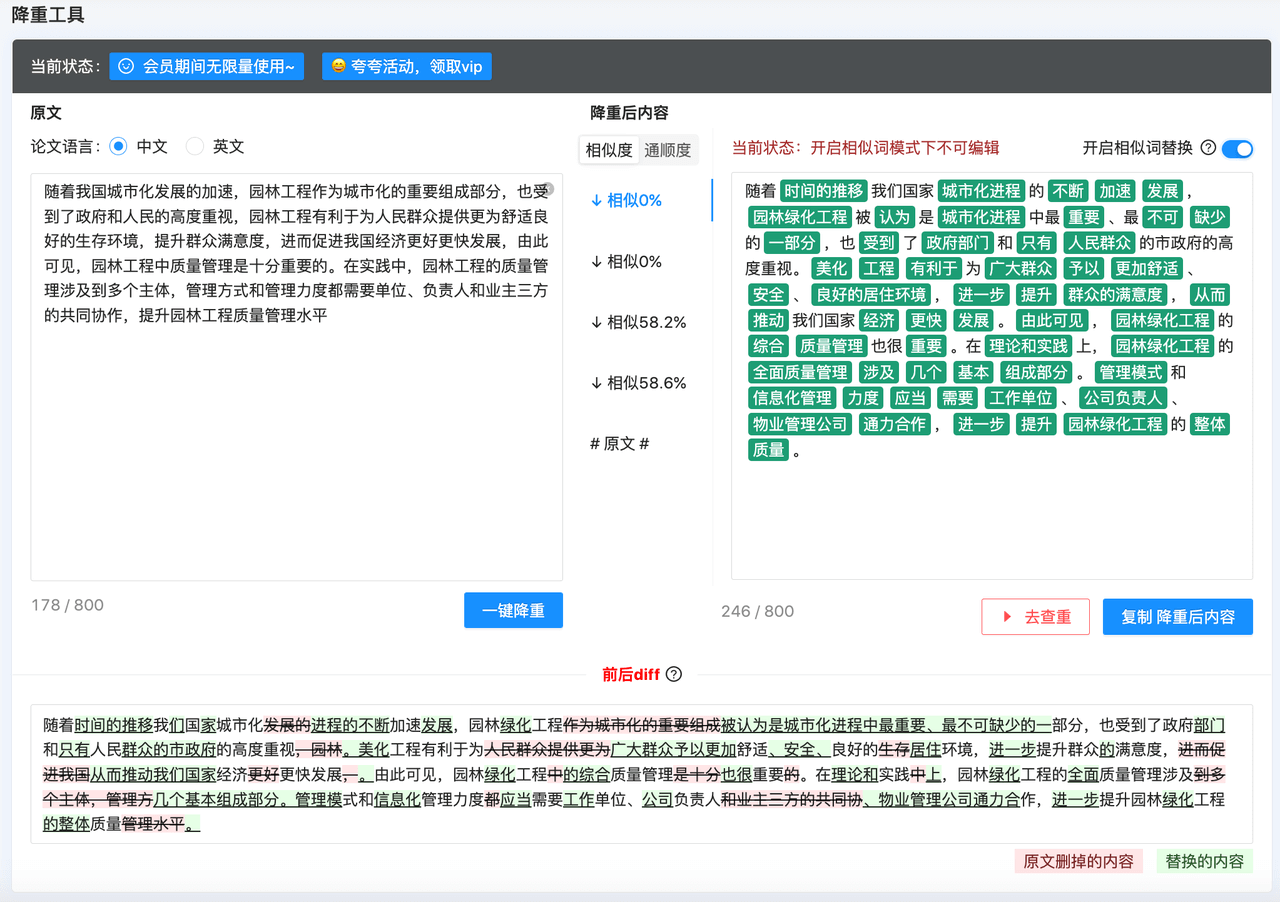Select the 相似58.2% result version
The image size is (1280, 902).
click(x=638, y=322)
